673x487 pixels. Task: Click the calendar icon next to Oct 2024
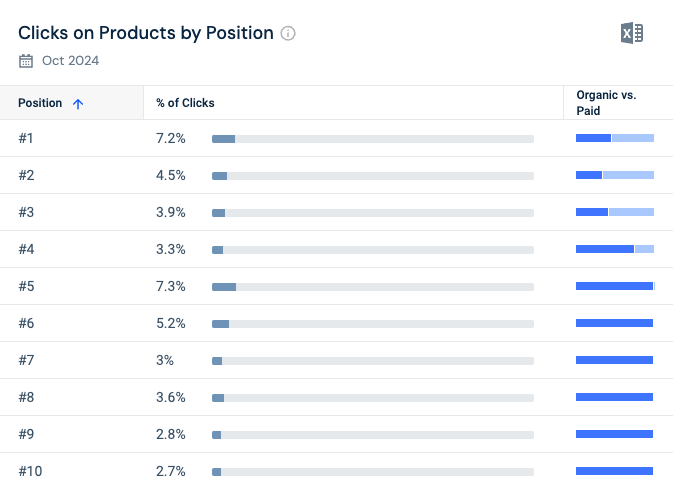tap(26, 61)
